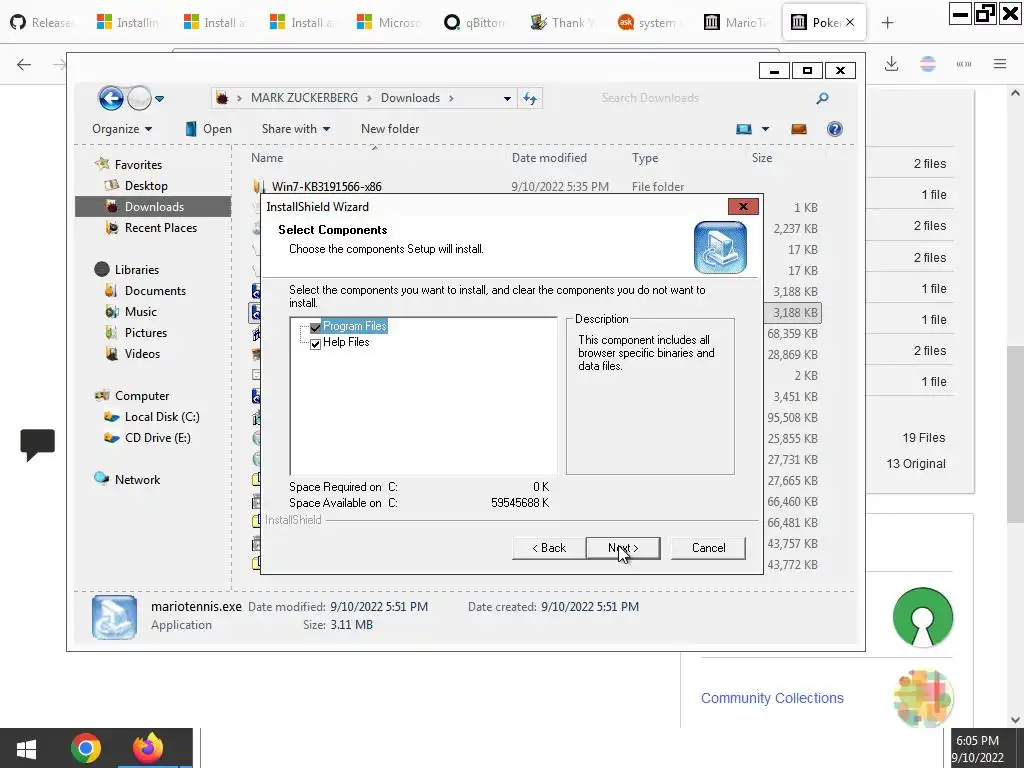
Task: Switch to the Releases GitHub tab
Action: (43, 23)
